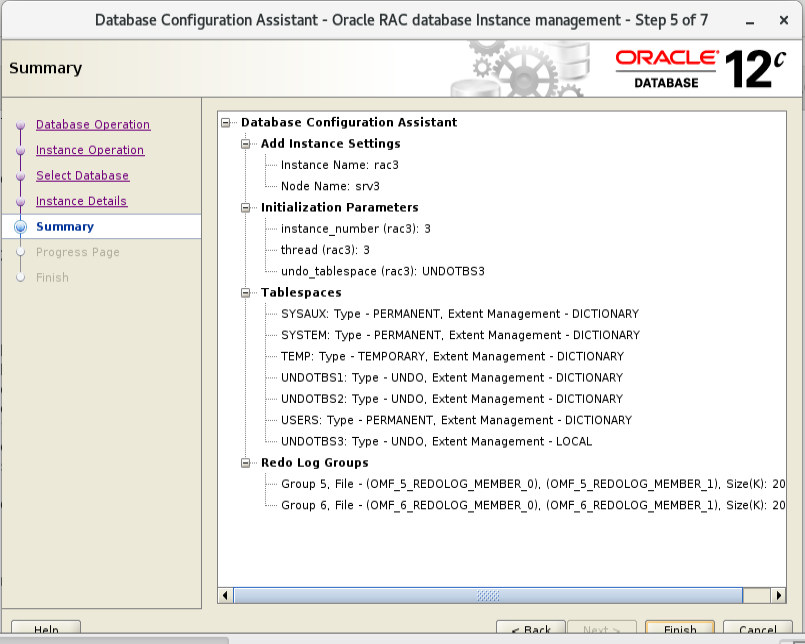Select the Initialization Parameters heading
Image resolution: width=805 pixels, height=644 pixels.
[339, 207]
